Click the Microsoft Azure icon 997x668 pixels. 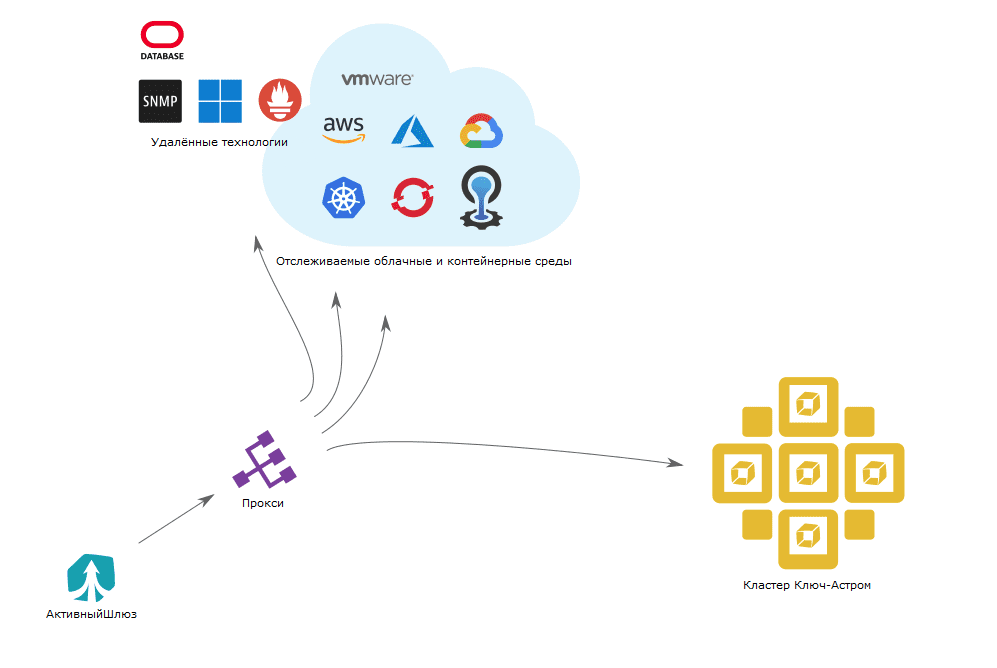click(411, 132)
